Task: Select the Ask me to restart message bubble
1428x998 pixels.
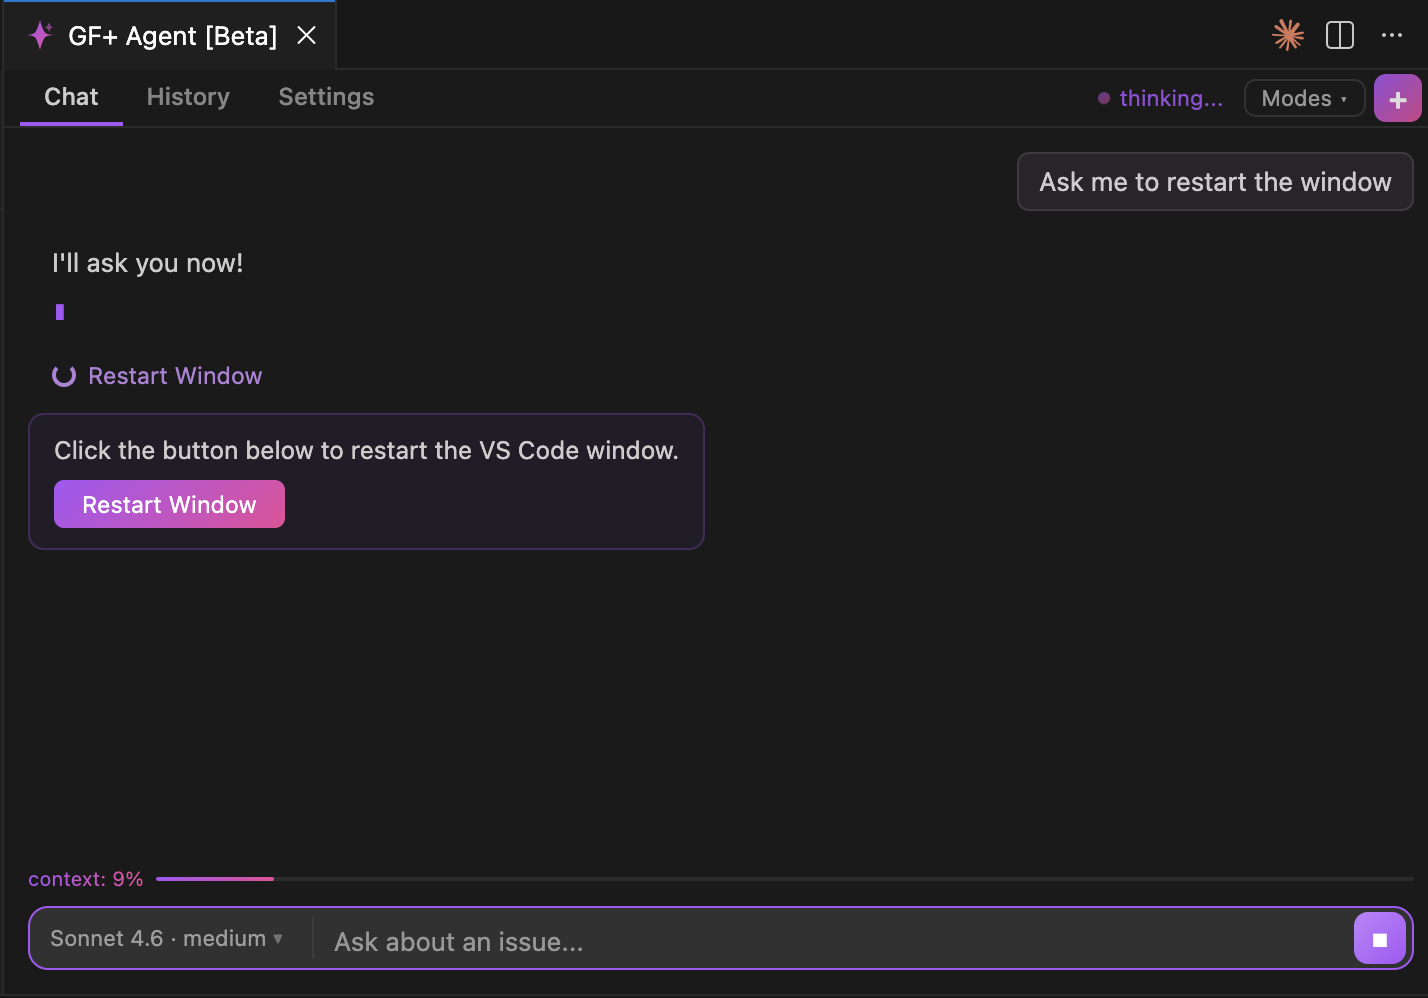Action: pos(1214,181)
